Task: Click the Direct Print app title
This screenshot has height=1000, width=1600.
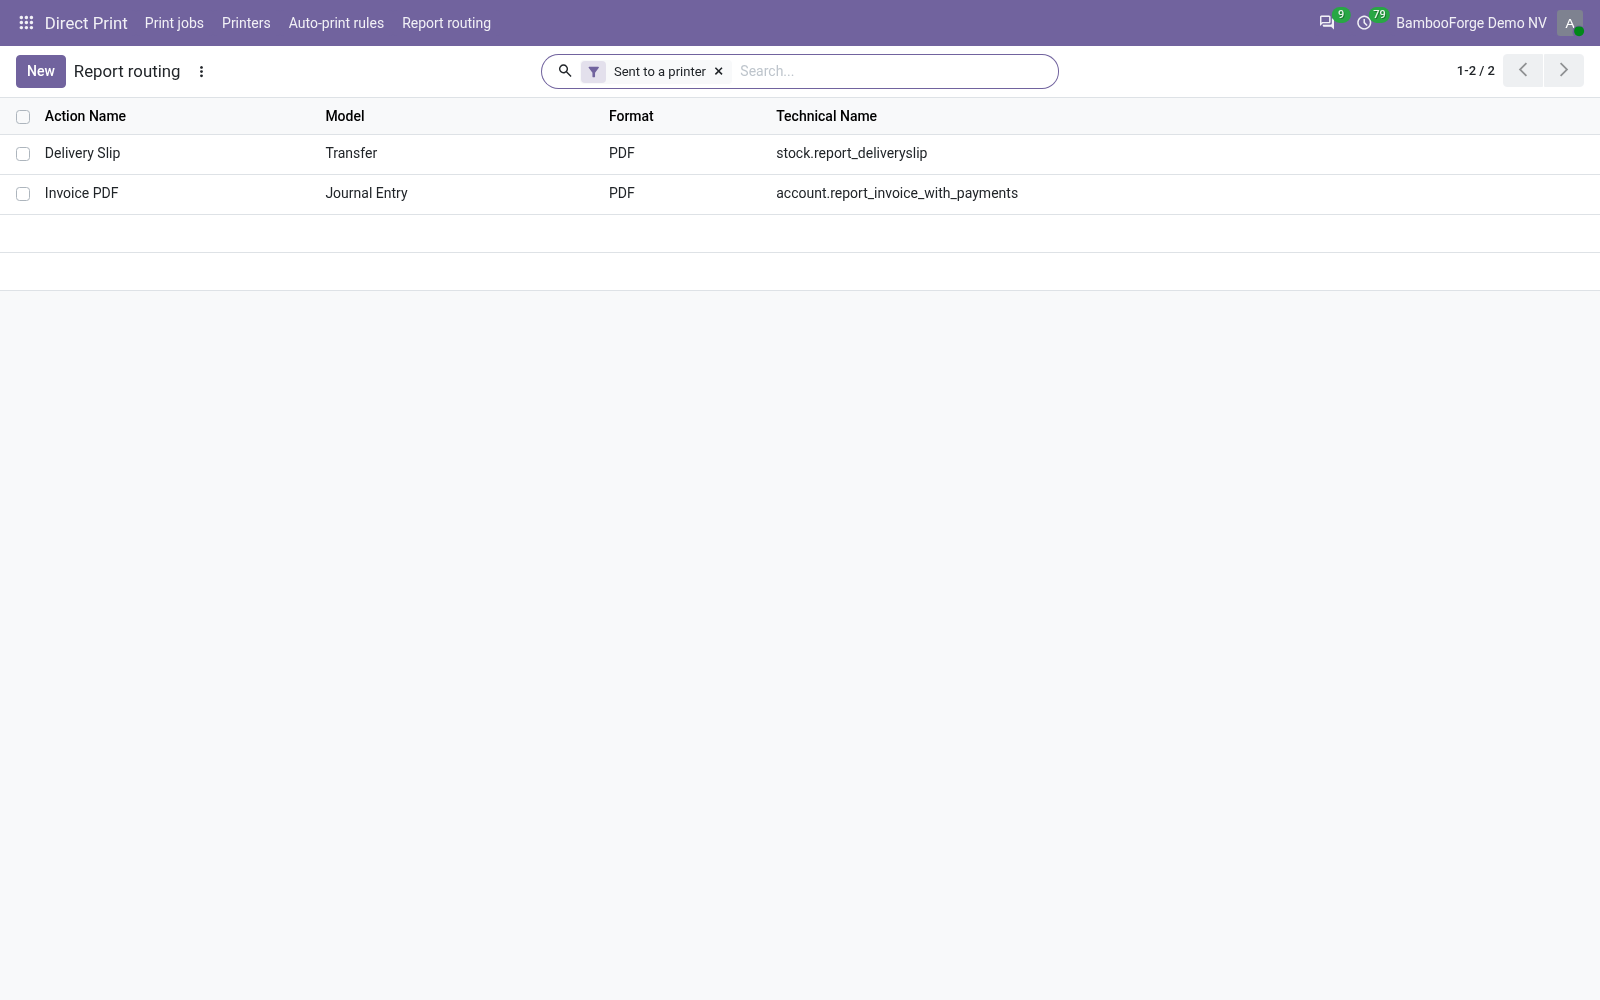Action: [x=86, y=23]
